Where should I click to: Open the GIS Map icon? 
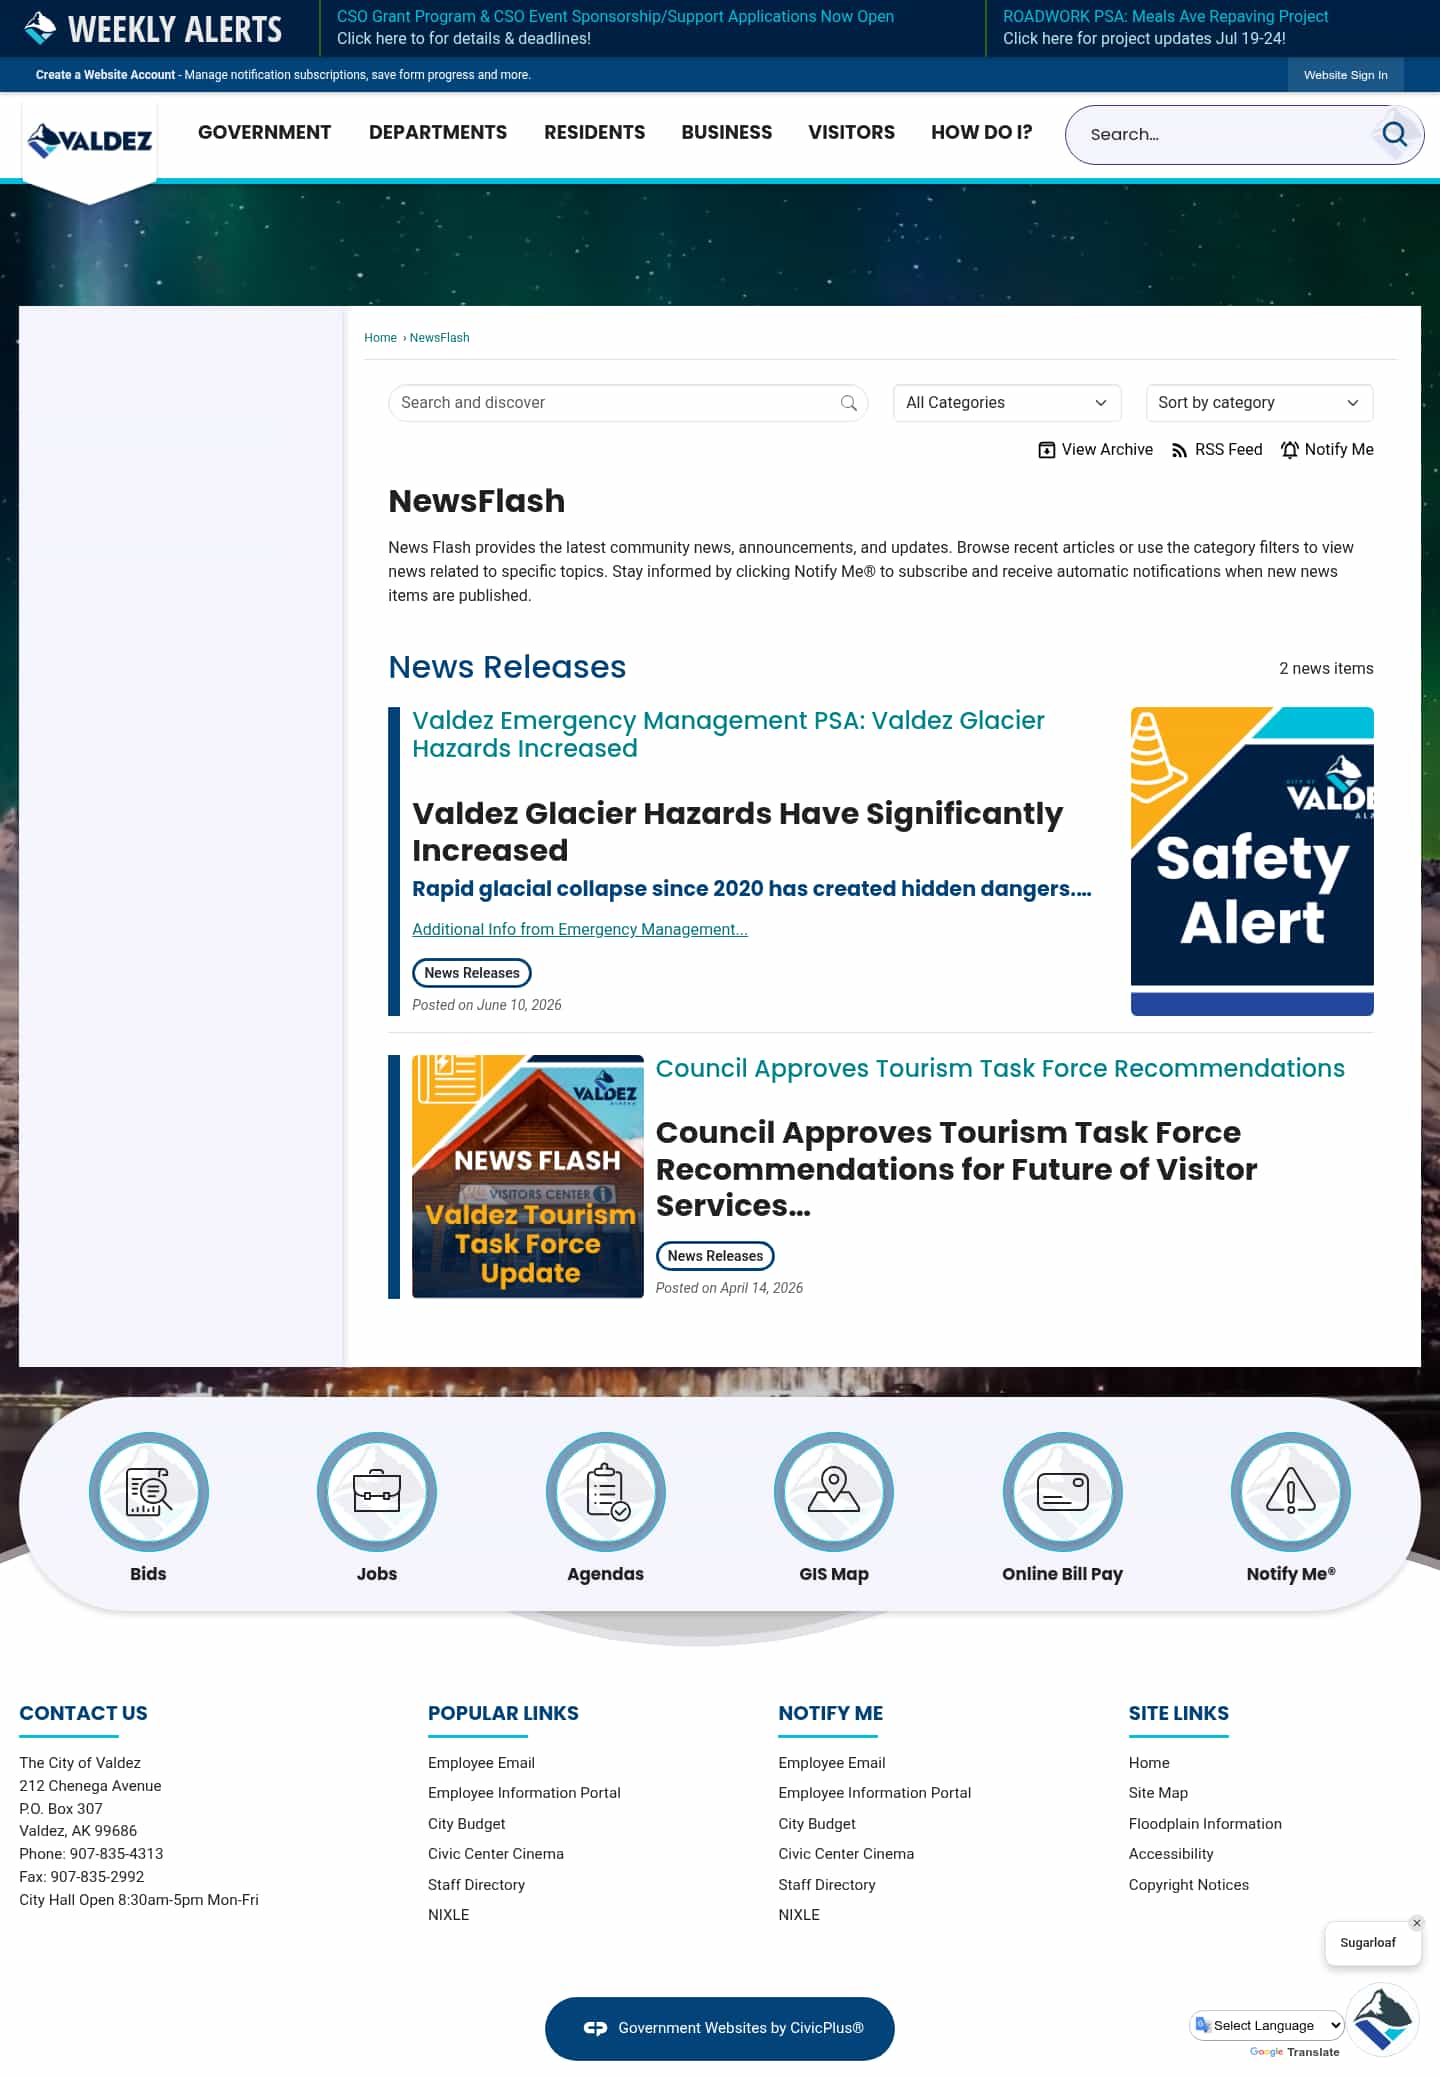click(x=834, y=1491)
